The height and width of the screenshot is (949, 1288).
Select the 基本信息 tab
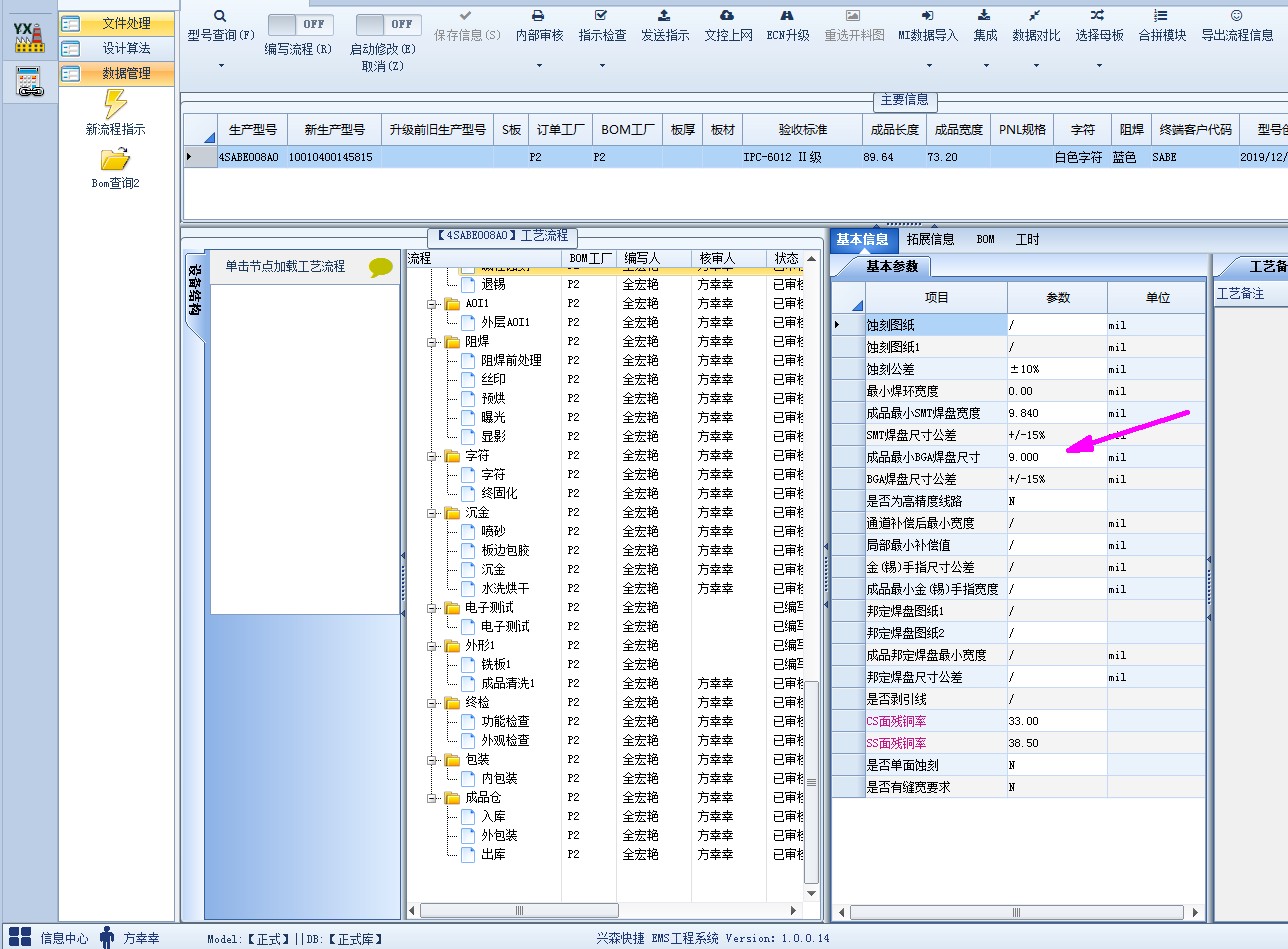862,239
